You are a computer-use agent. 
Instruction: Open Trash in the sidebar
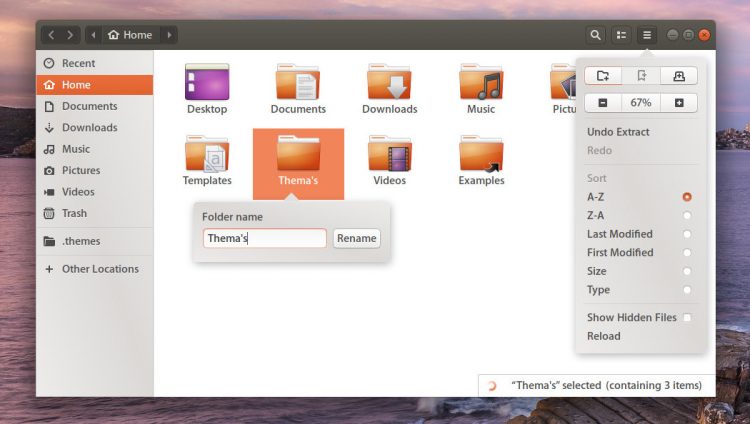95,213
